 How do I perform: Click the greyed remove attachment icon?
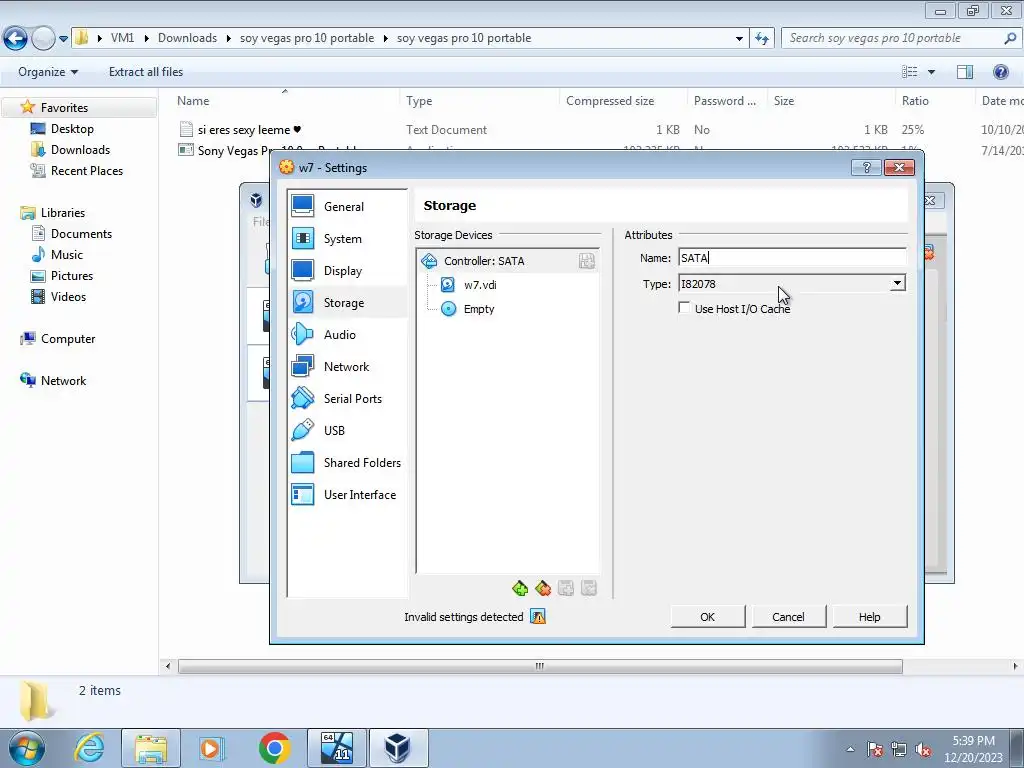tap(588, 589)
